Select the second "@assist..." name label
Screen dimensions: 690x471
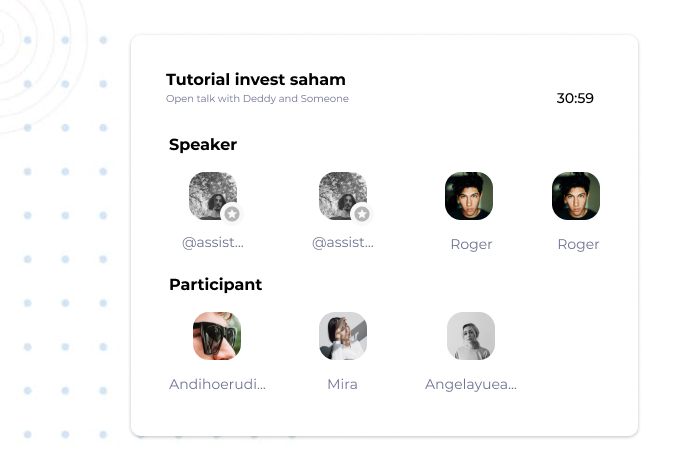click(x=343, y=243)
